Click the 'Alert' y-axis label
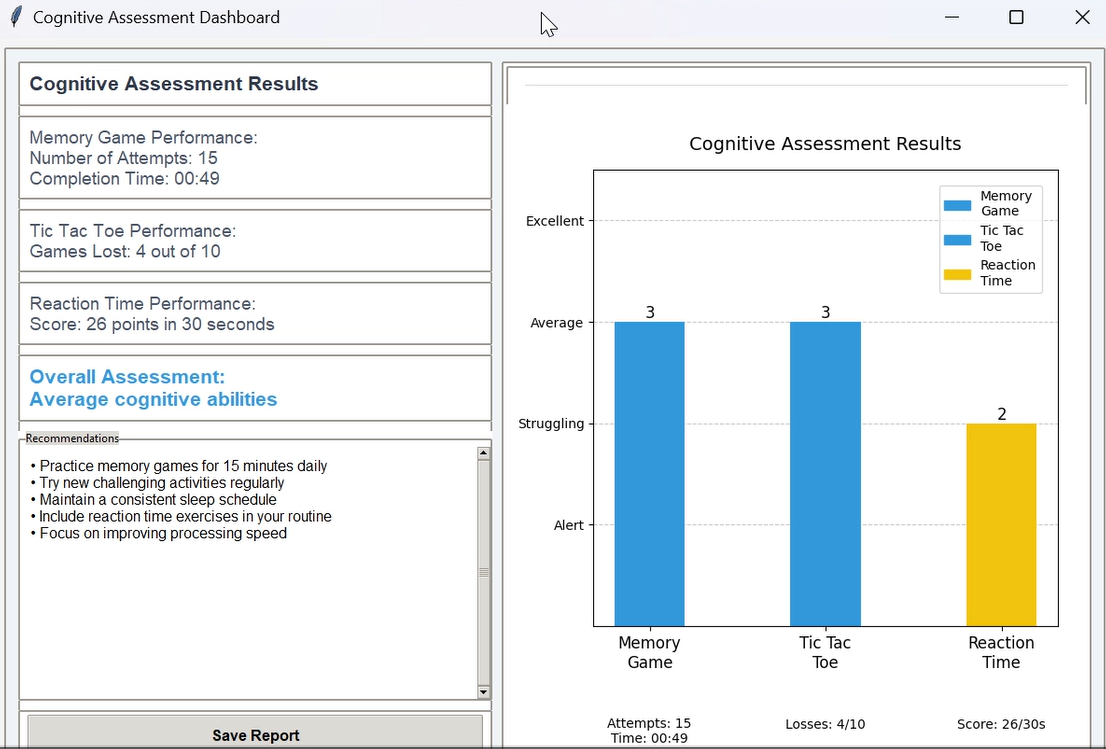Image resolution: width=1106 pixels, height=749 pixels. click(569, 525)
